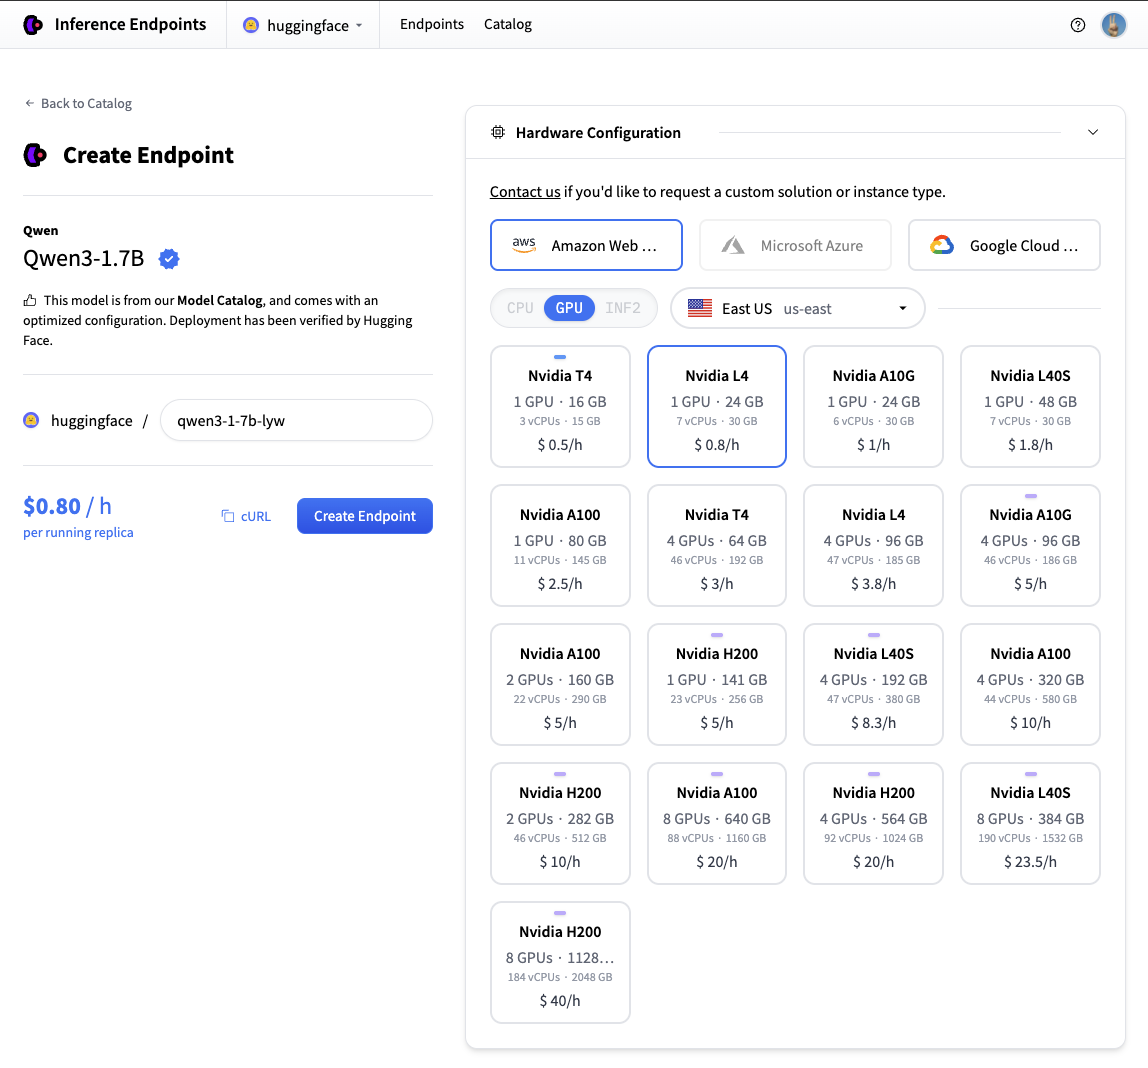
Task: Click the Hardware Configuration heading text
Action: 598,132
